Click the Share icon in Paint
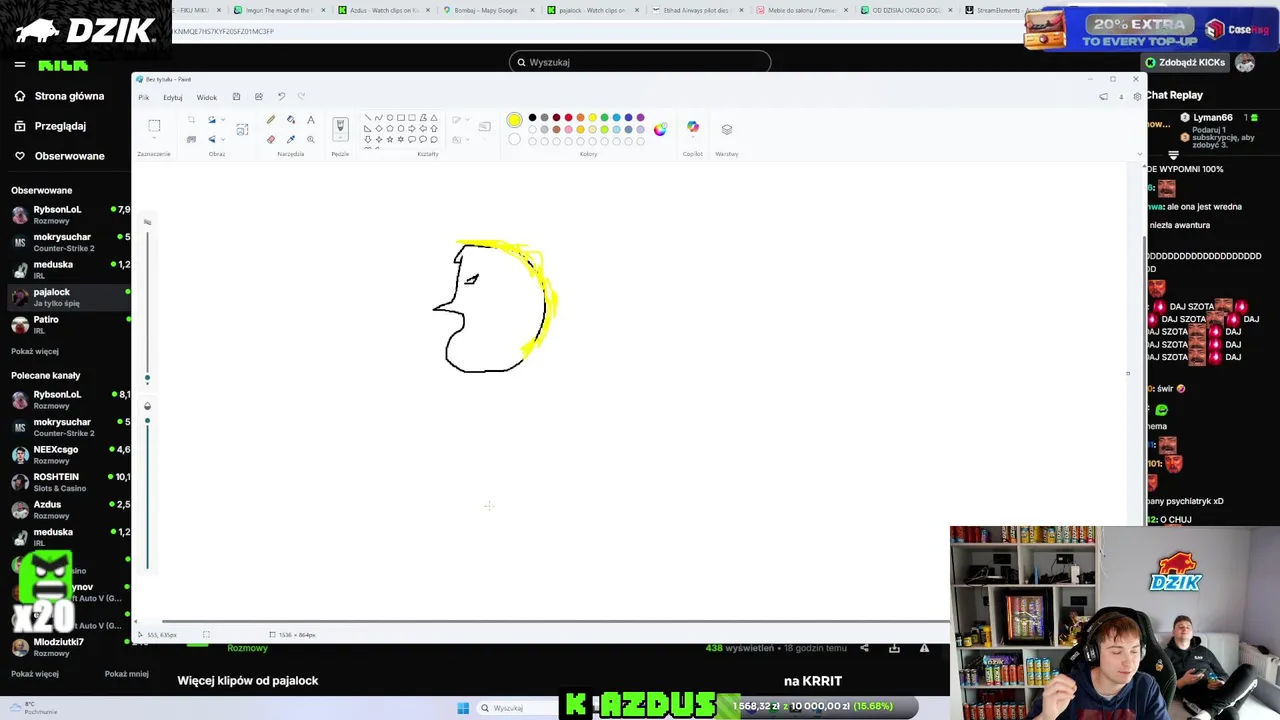The image size is (1280, 720). coord(258,97)
